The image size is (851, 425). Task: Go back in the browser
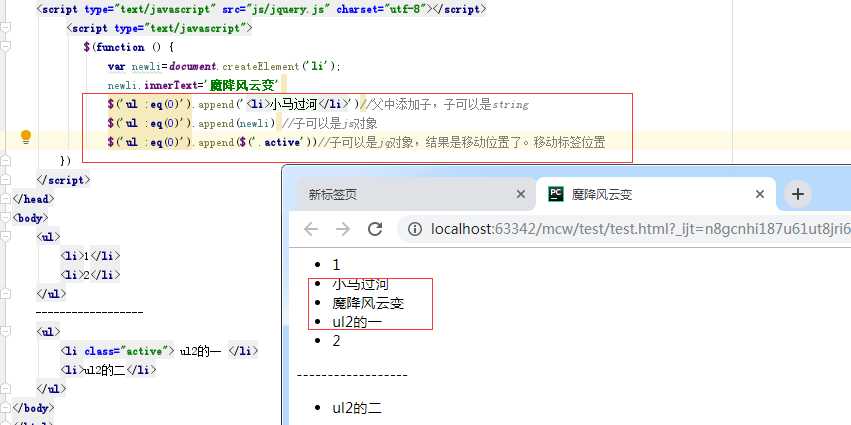310,229
